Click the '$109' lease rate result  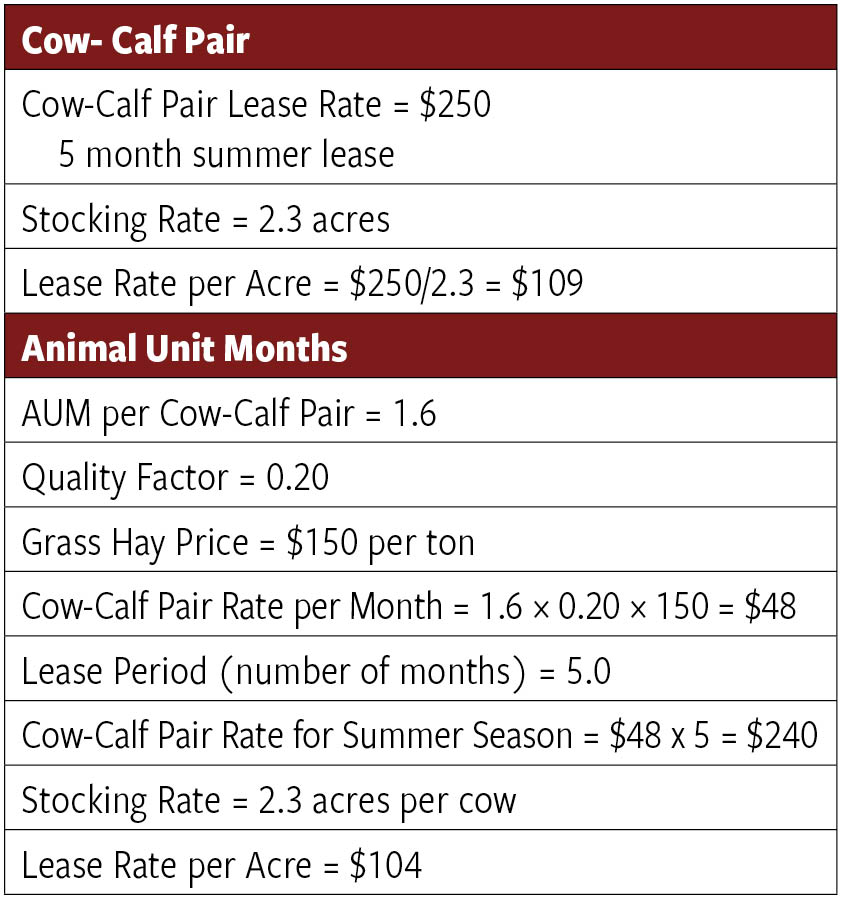[x=548, y=283]
